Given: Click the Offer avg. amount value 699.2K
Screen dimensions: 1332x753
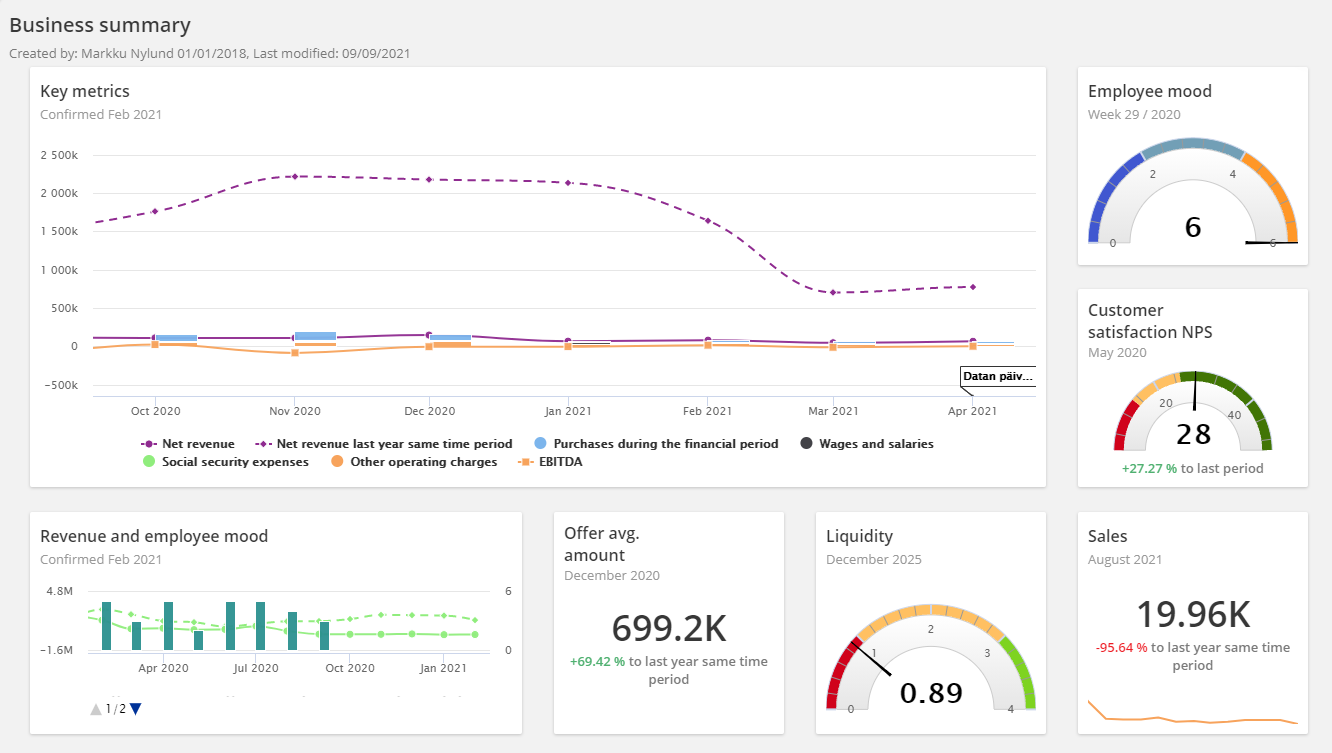Looking at the screenshot, I should coord(668,628).
